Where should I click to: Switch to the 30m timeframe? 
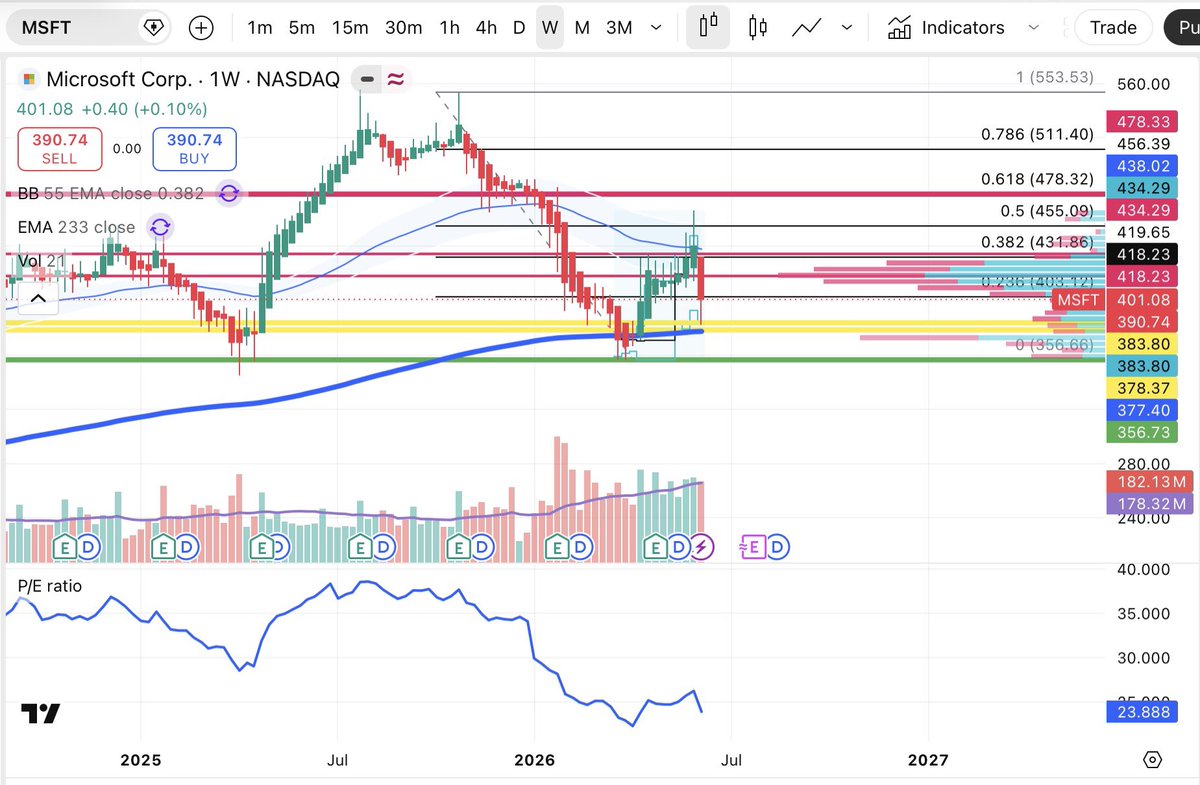click(404, 27)
